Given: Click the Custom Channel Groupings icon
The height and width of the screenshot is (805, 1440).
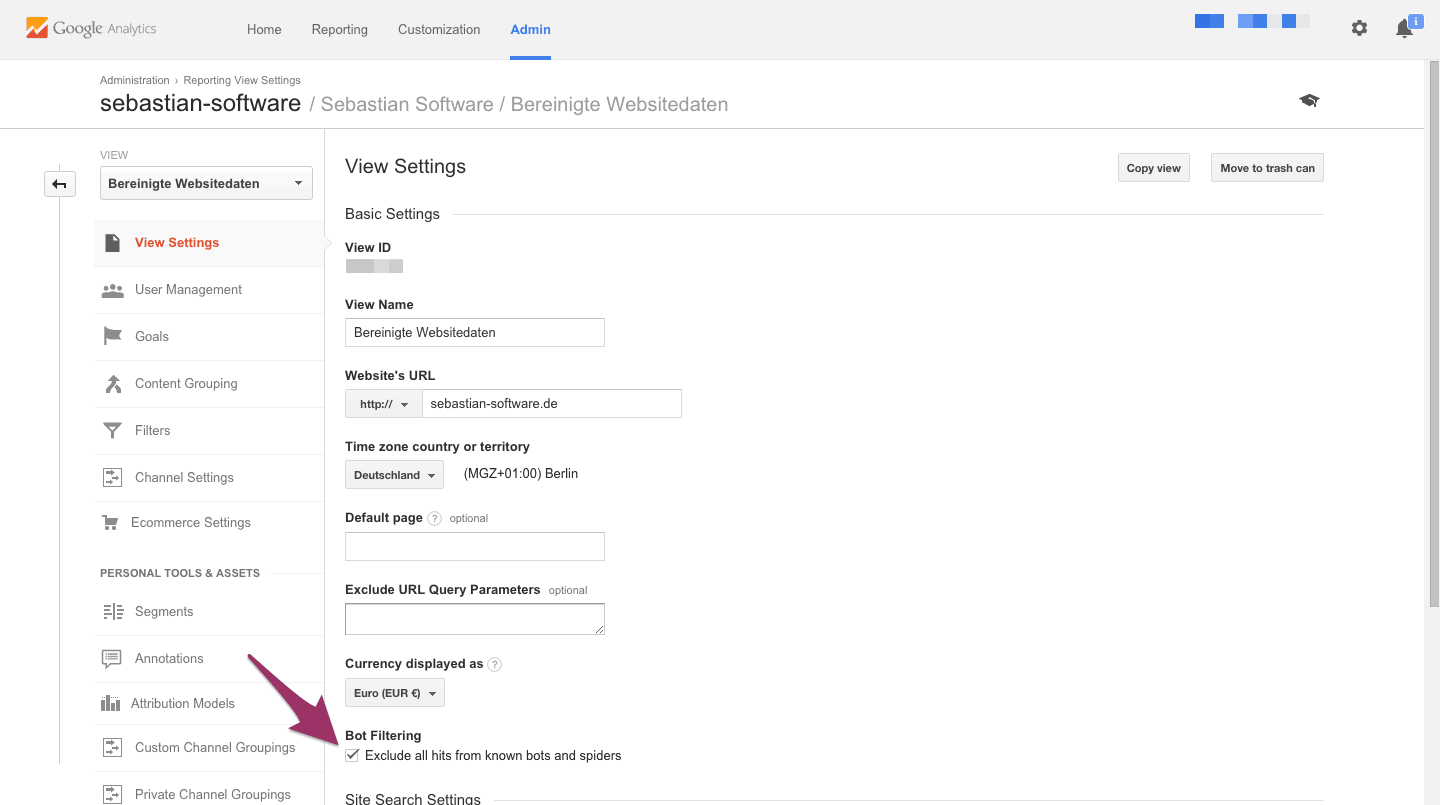Looking at the screenshot, I should click(112, 748).
